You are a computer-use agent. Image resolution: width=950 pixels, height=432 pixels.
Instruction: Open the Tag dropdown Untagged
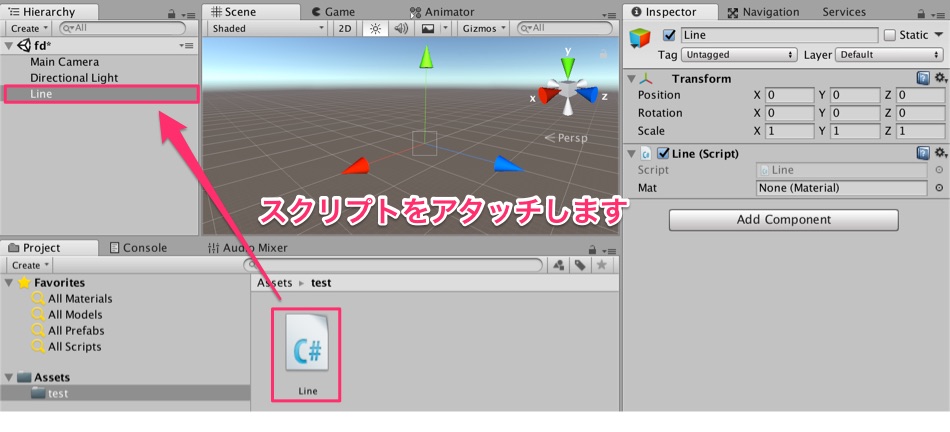739,55
